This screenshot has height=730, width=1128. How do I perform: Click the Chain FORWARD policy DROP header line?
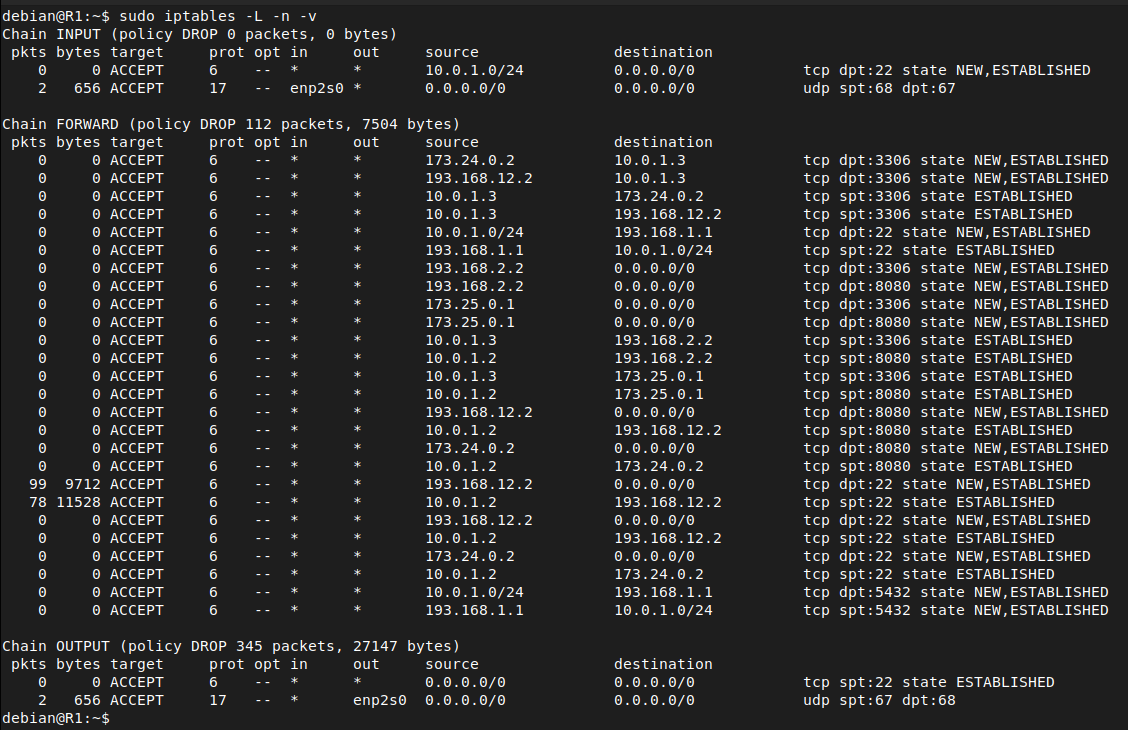coord(231,124)
